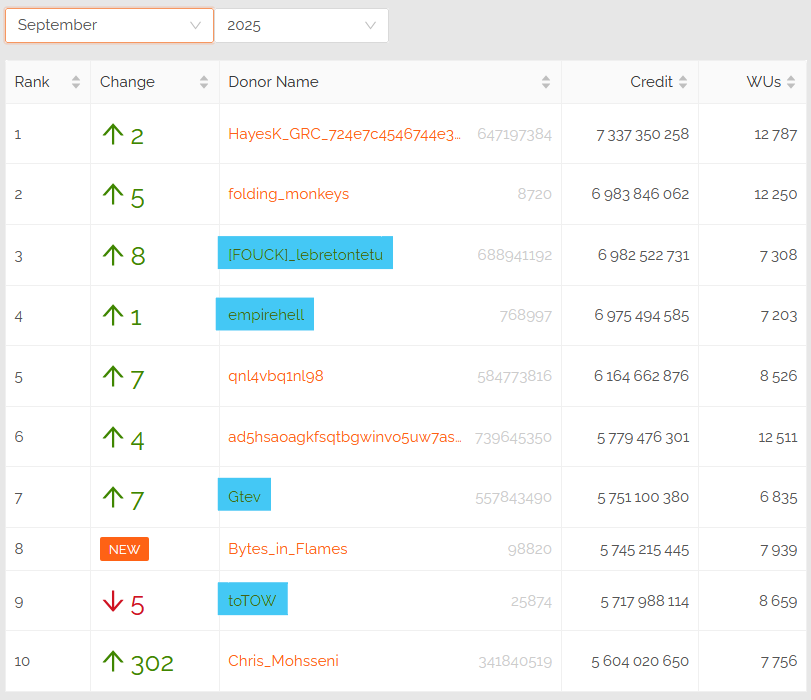This screenshot has height=700, width=811.
Task: Open donor HayesK_GRC profile link
Action: 344,134
